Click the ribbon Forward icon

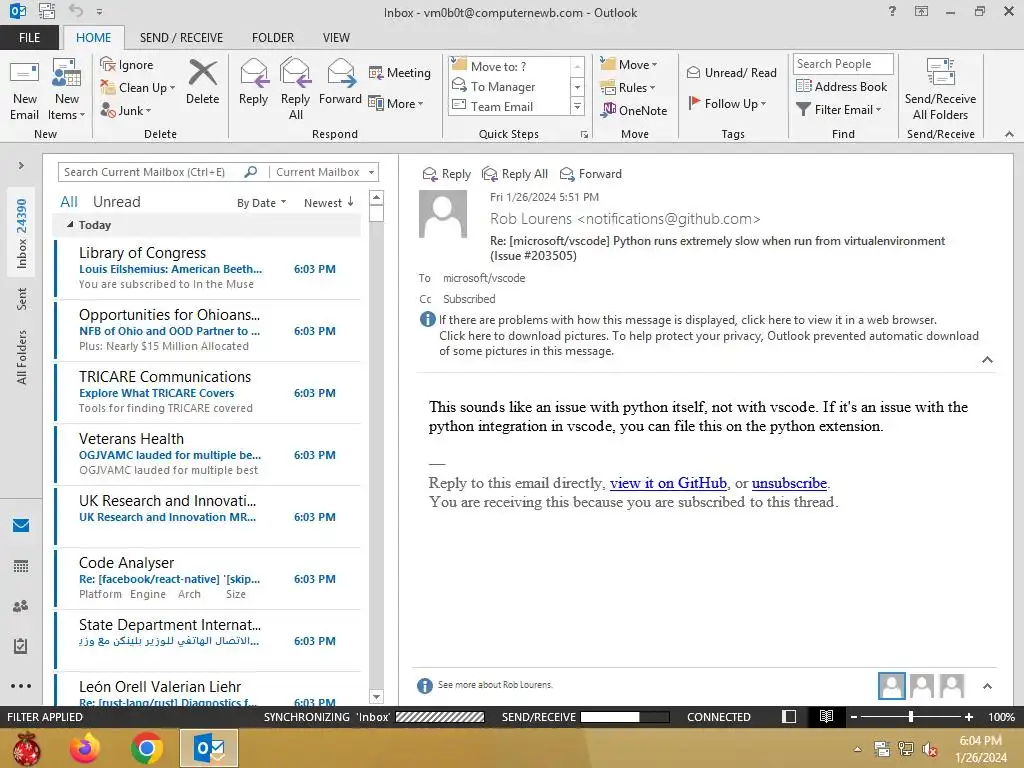[341, 72]
